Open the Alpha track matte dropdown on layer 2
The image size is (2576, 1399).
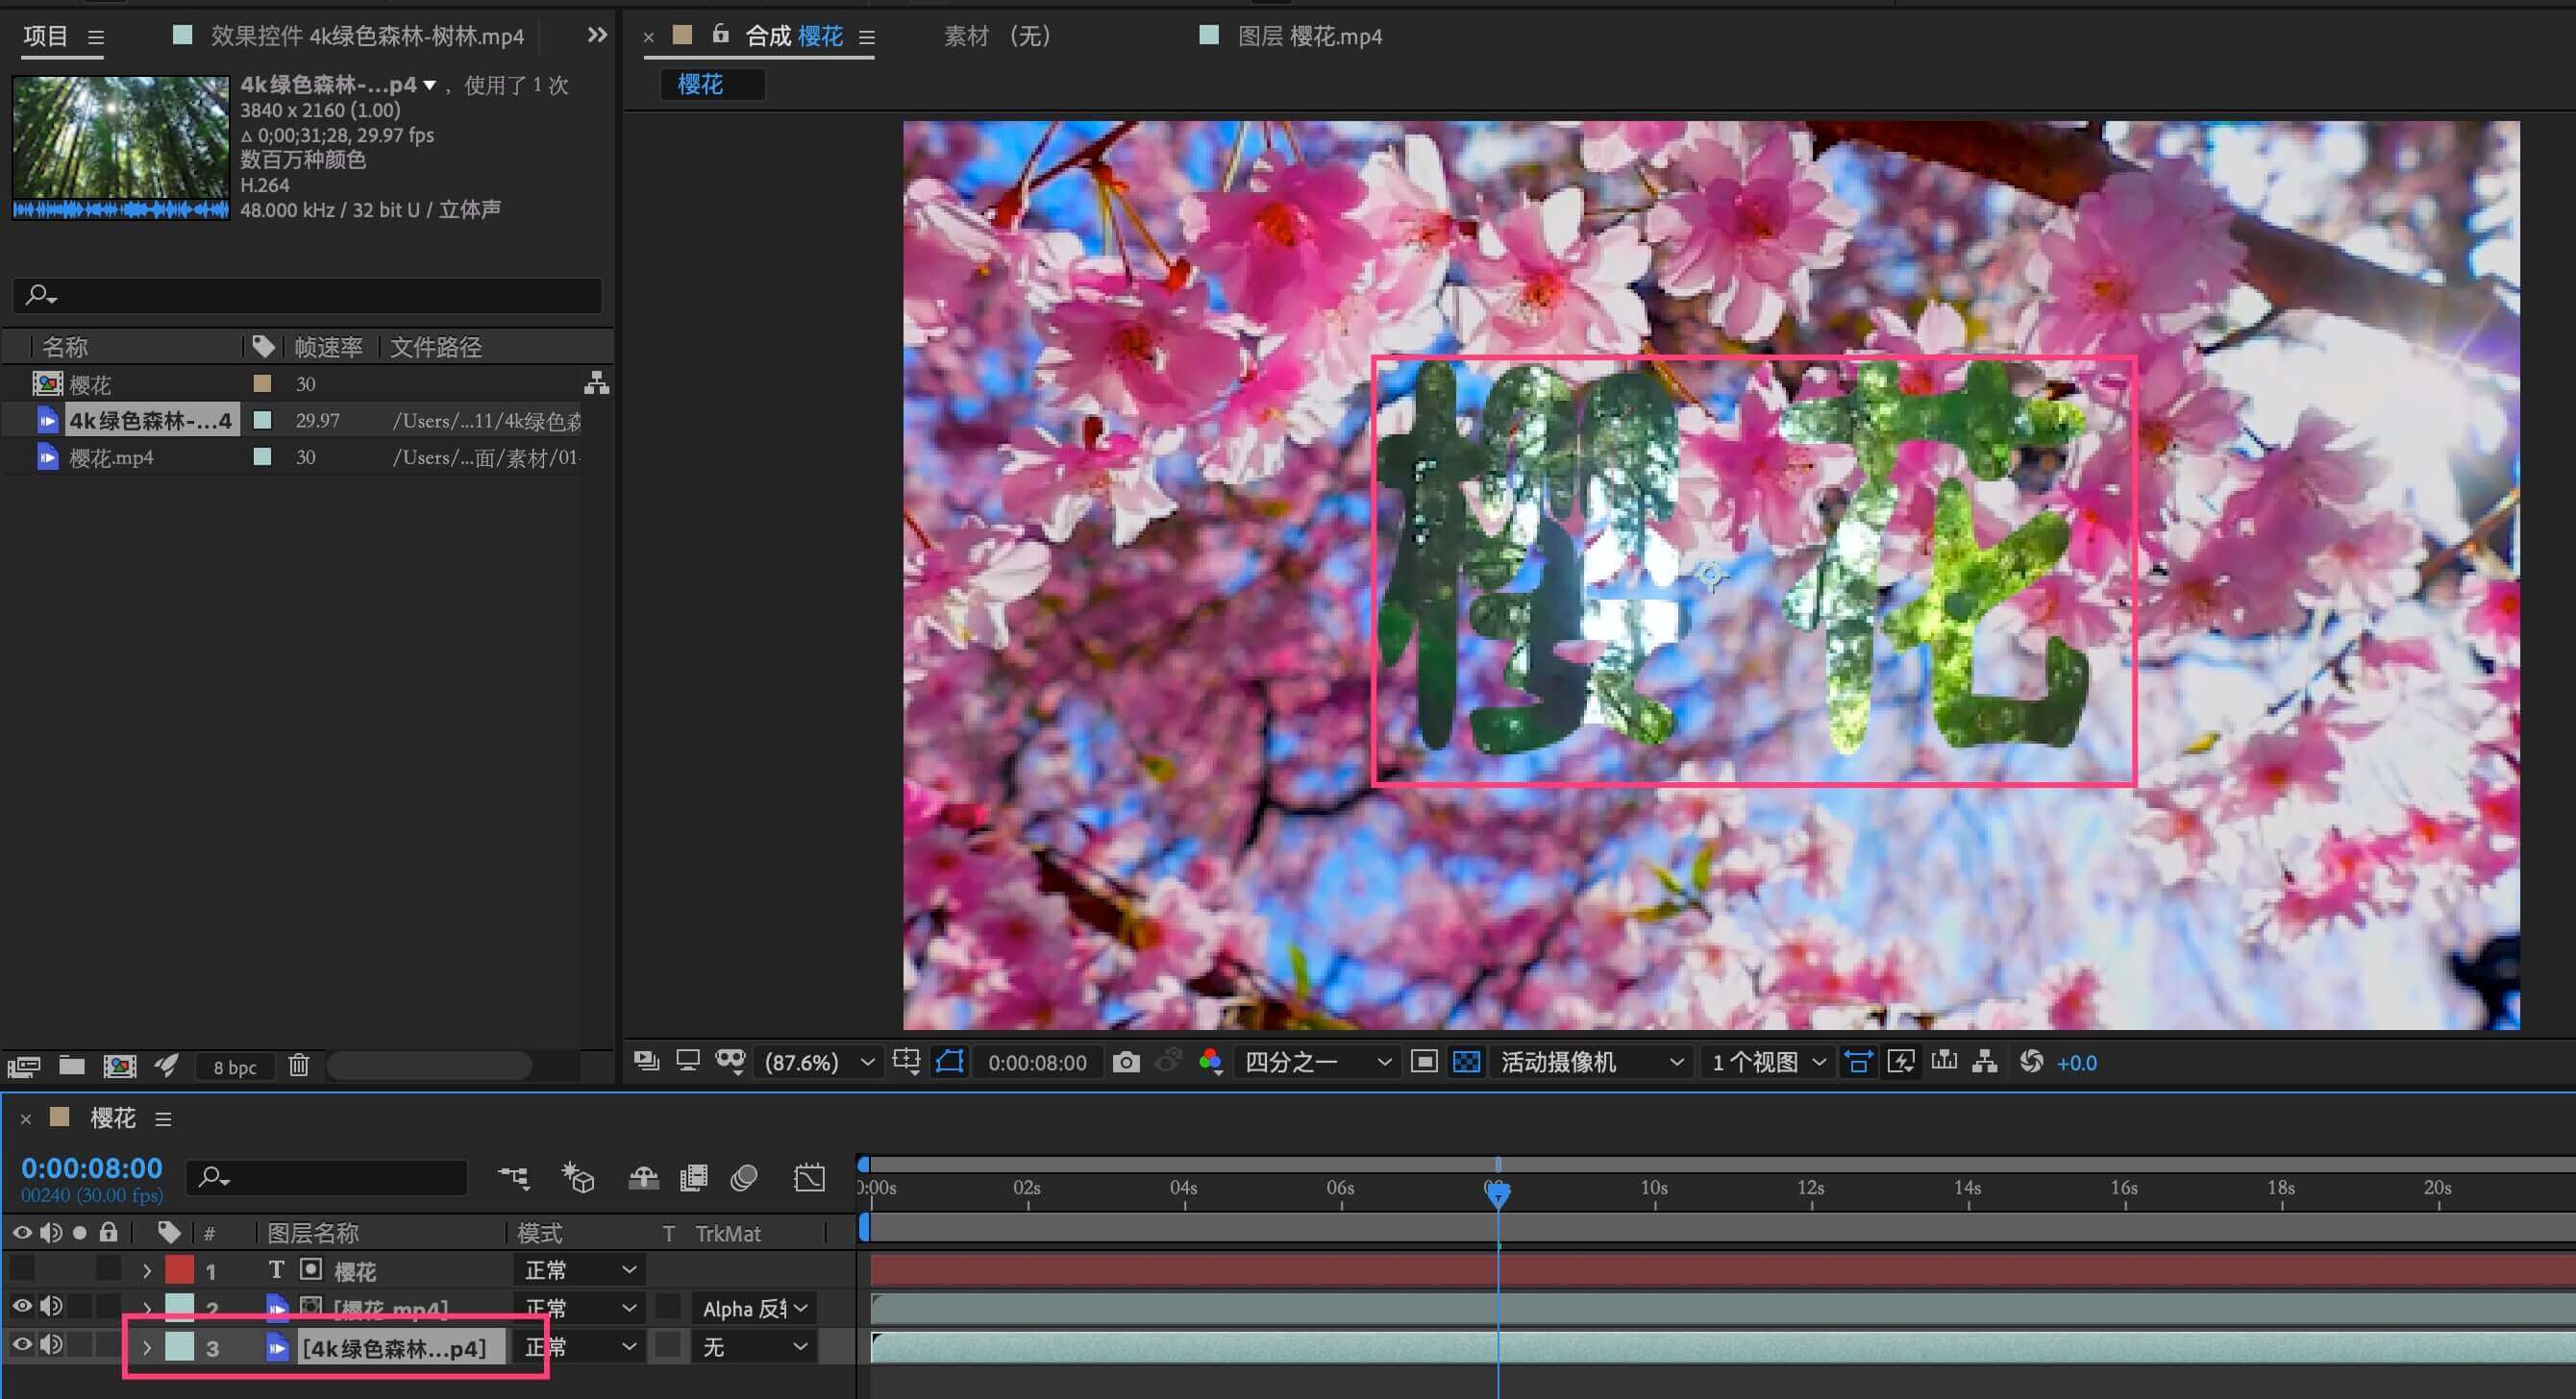(754, 1308)
